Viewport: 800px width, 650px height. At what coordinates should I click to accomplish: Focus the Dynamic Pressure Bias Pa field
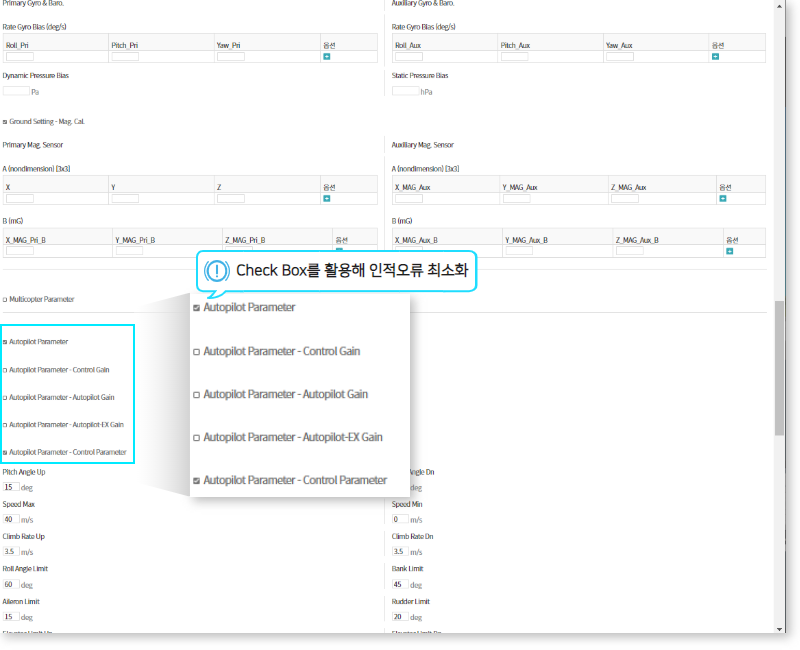click(16, 91)
